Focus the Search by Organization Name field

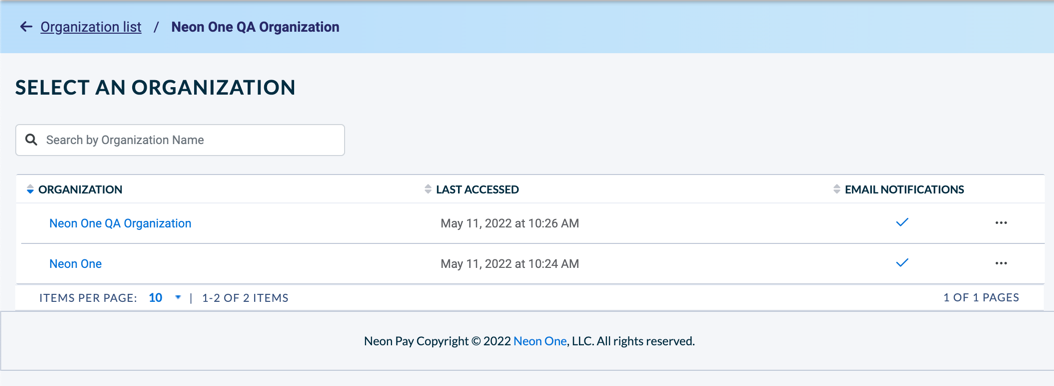[x=180, y=140]
